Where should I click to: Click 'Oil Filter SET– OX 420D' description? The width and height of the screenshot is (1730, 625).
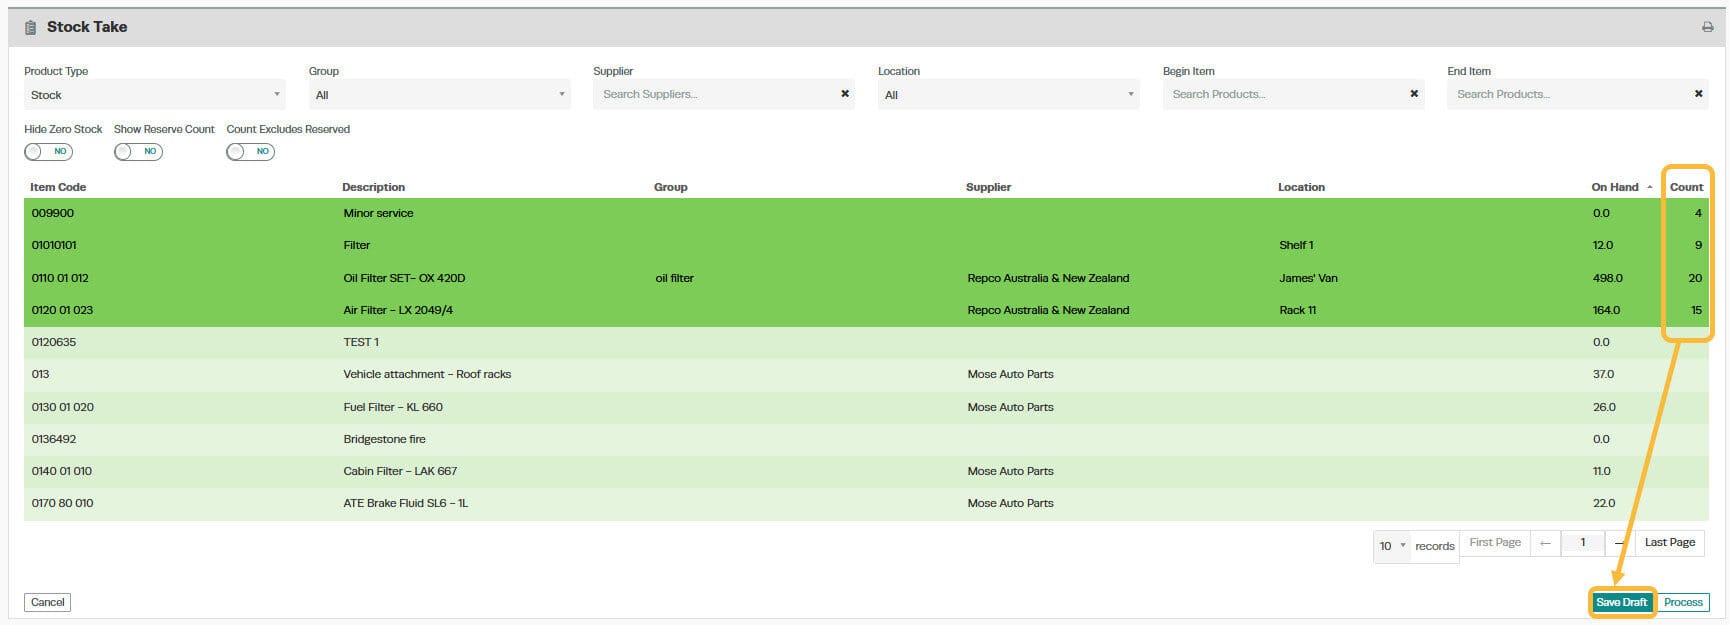[x=404, y=278]
